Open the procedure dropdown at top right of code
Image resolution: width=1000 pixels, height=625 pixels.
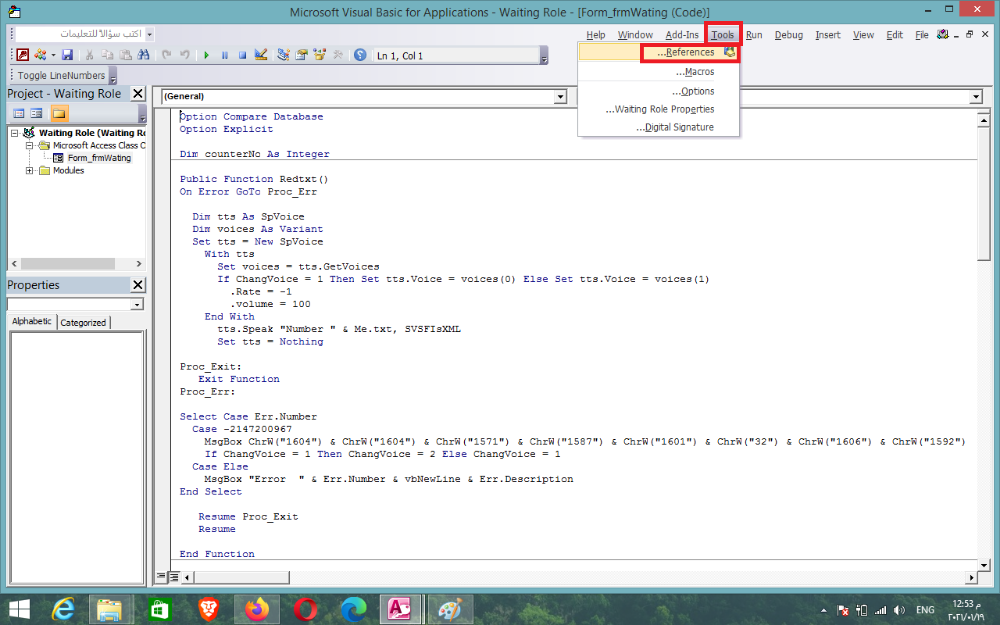click(975, 97)
